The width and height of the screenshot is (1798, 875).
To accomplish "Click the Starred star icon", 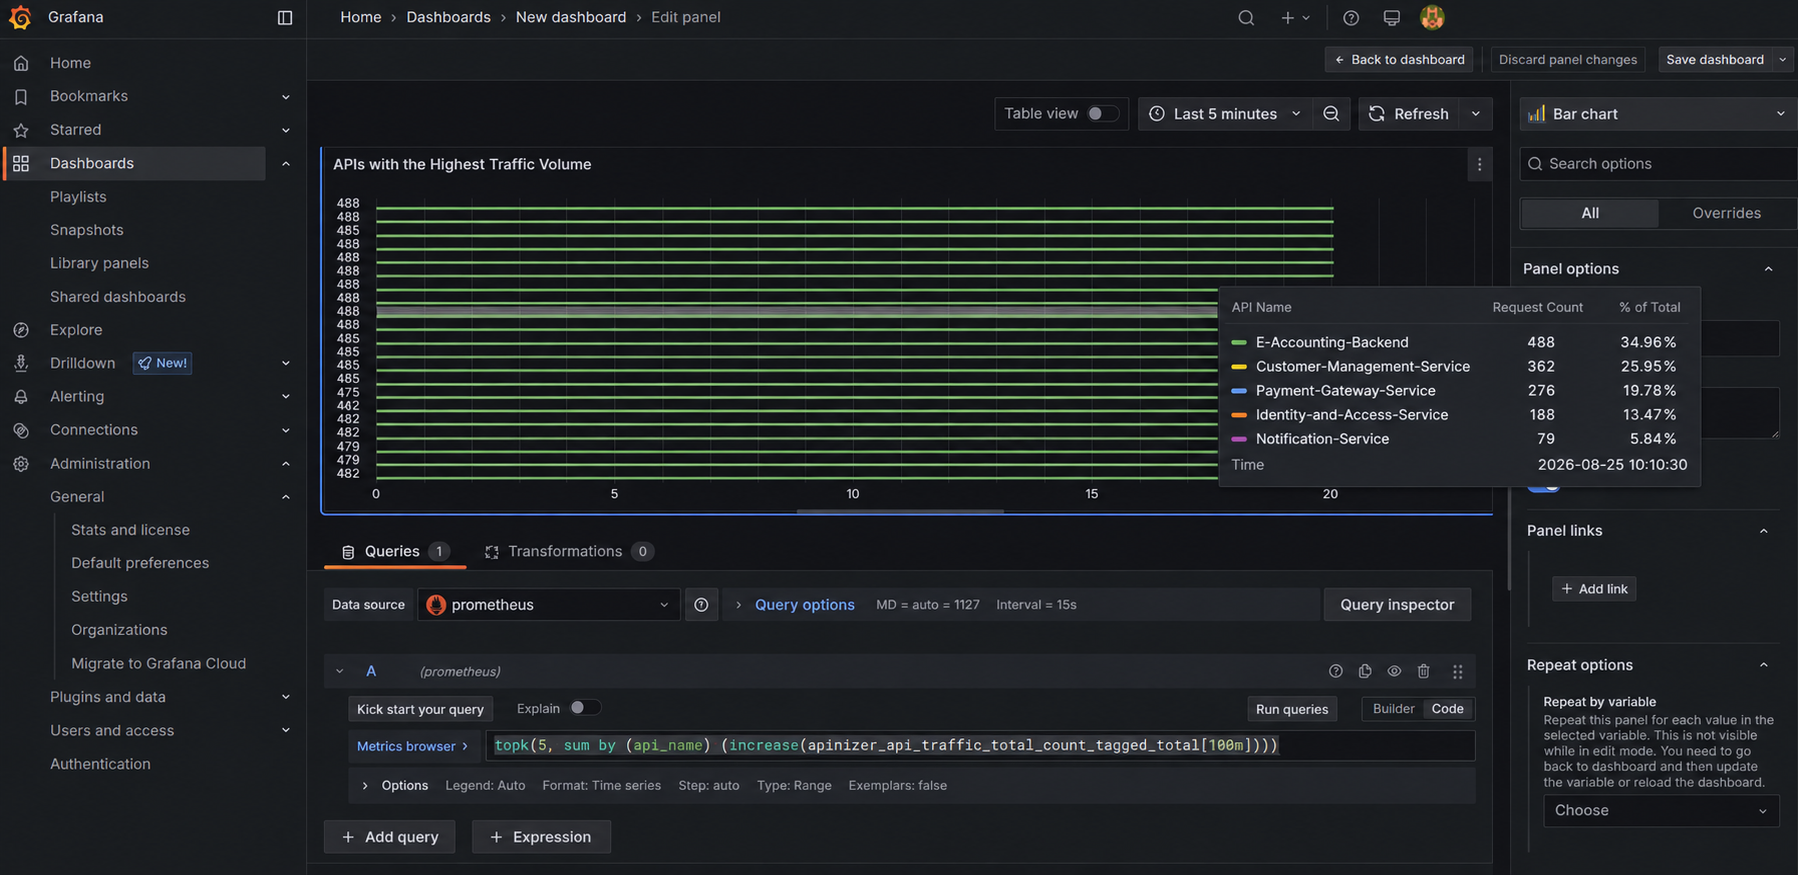I will (21, 130).
